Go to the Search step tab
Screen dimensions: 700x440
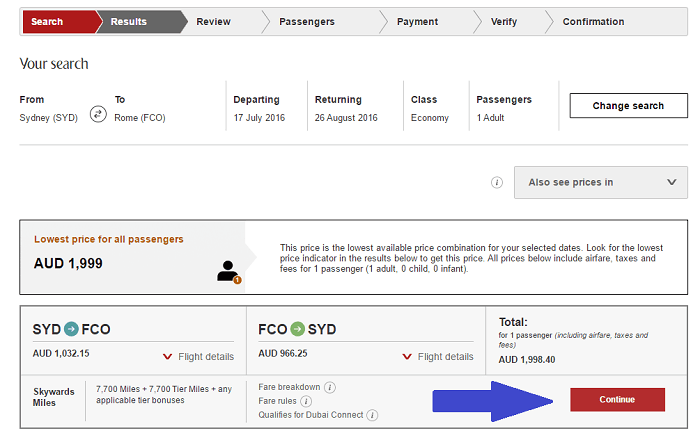(50, 22)
